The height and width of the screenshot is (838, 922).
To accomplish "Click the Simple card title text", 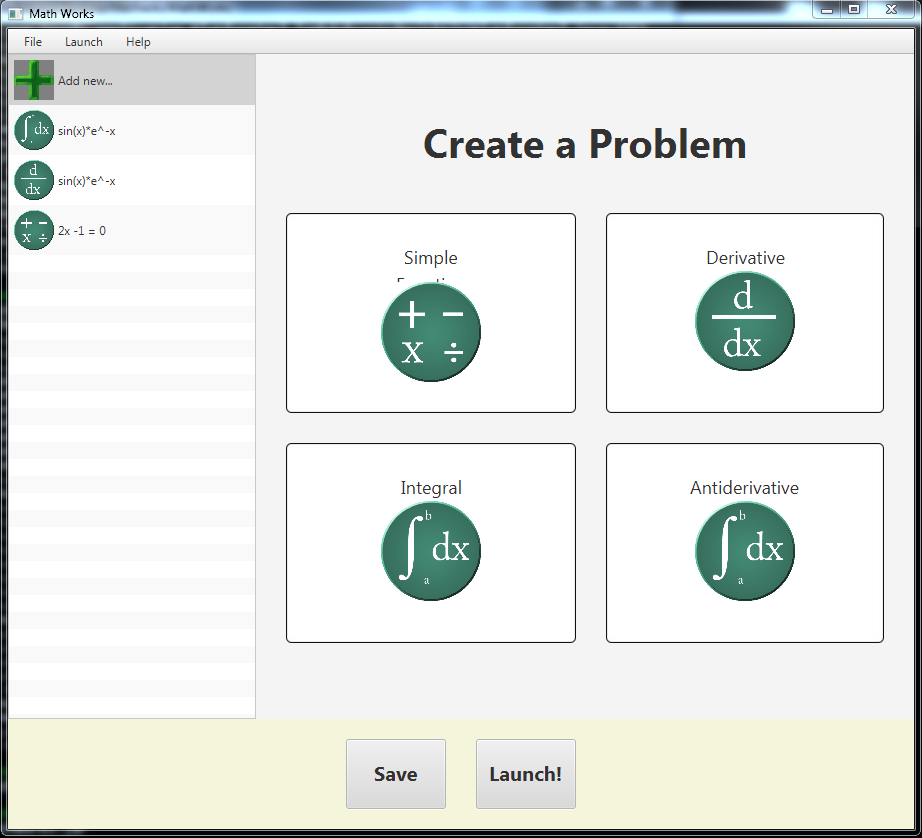I will [x=430, y=258].
